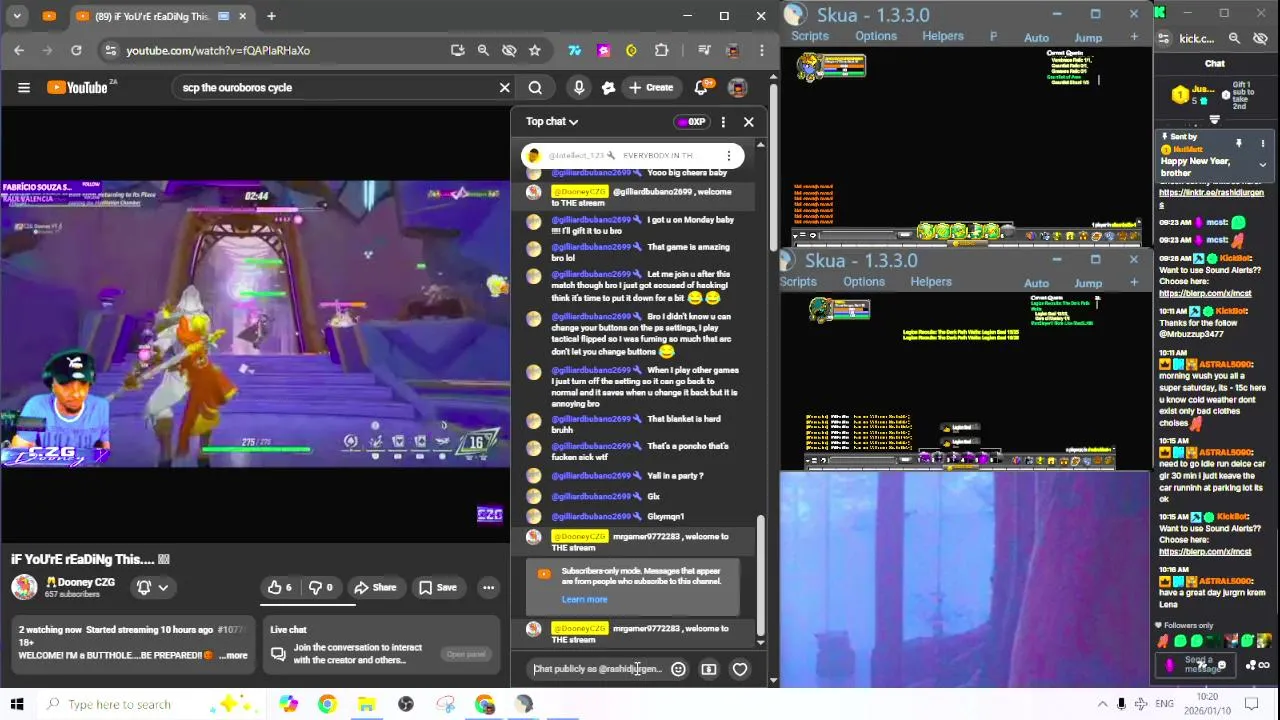Share the Dooney CZG stream
The image size is (1280, 720).
(376, 588)
